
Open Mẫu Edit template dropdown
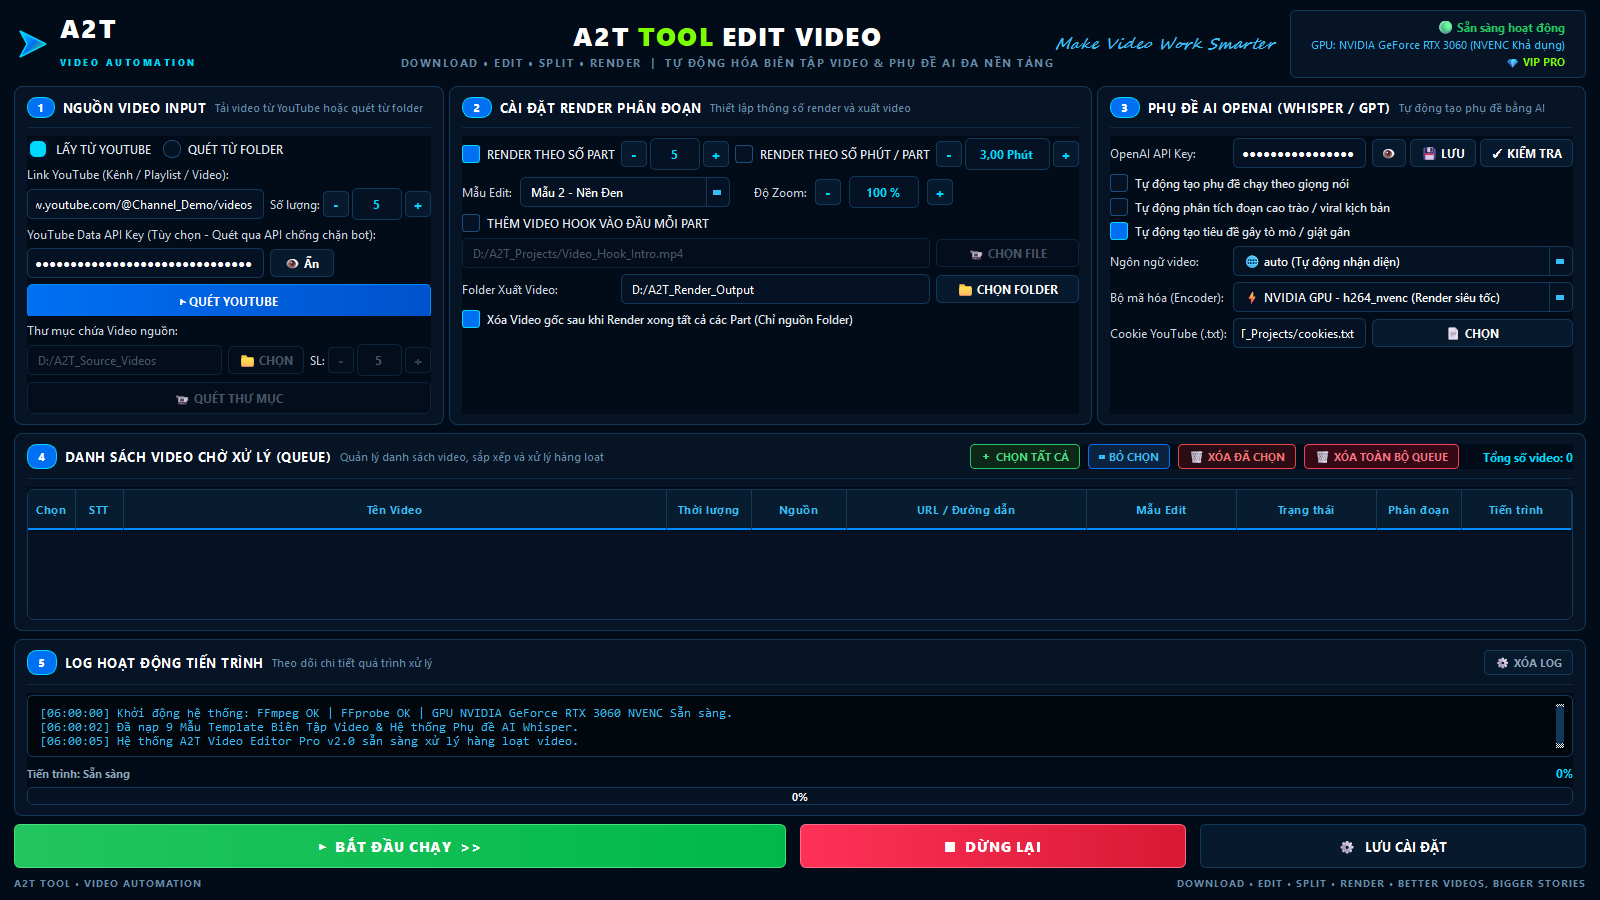click(625, 192)
